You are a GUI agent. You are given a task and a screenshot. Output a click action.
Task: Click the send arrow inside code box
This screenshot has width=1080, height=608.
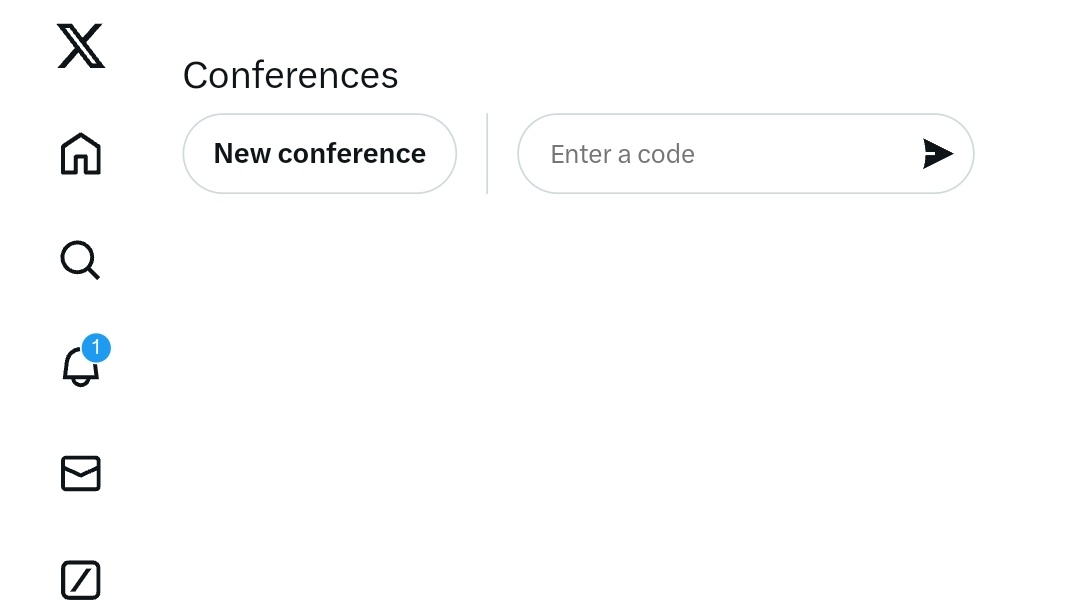[937, 154]
